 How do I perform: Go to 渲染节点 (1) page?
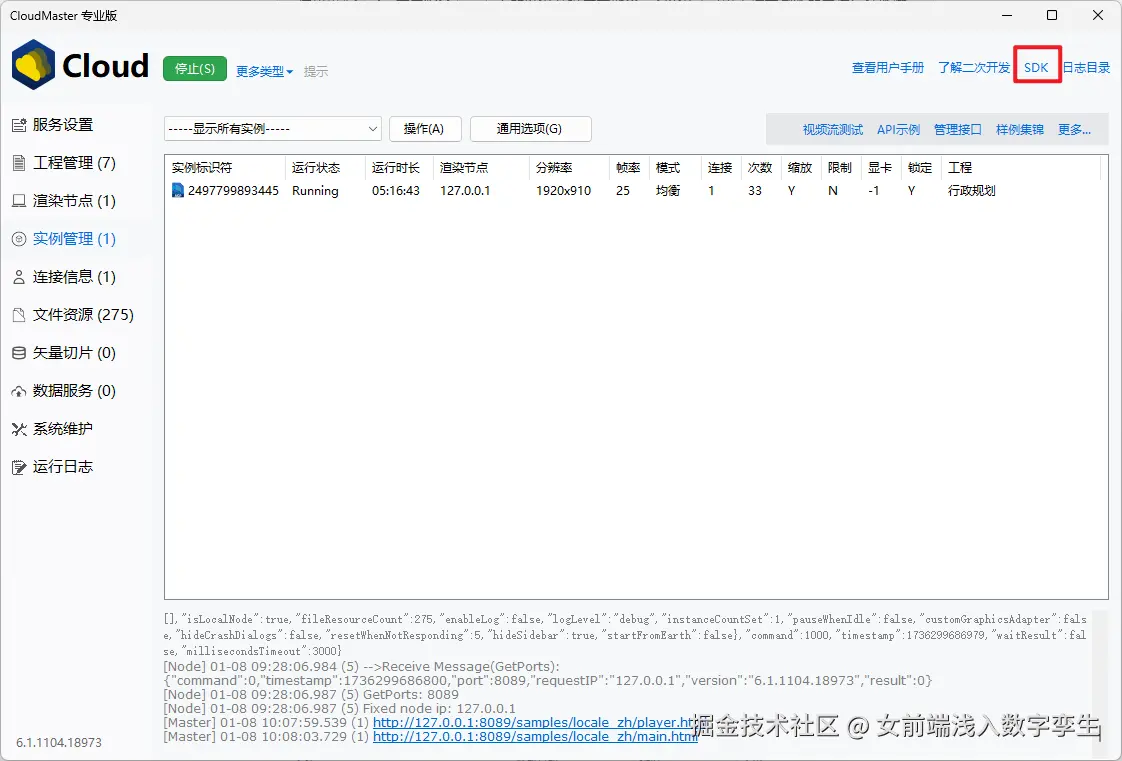[x=74, y=201]
